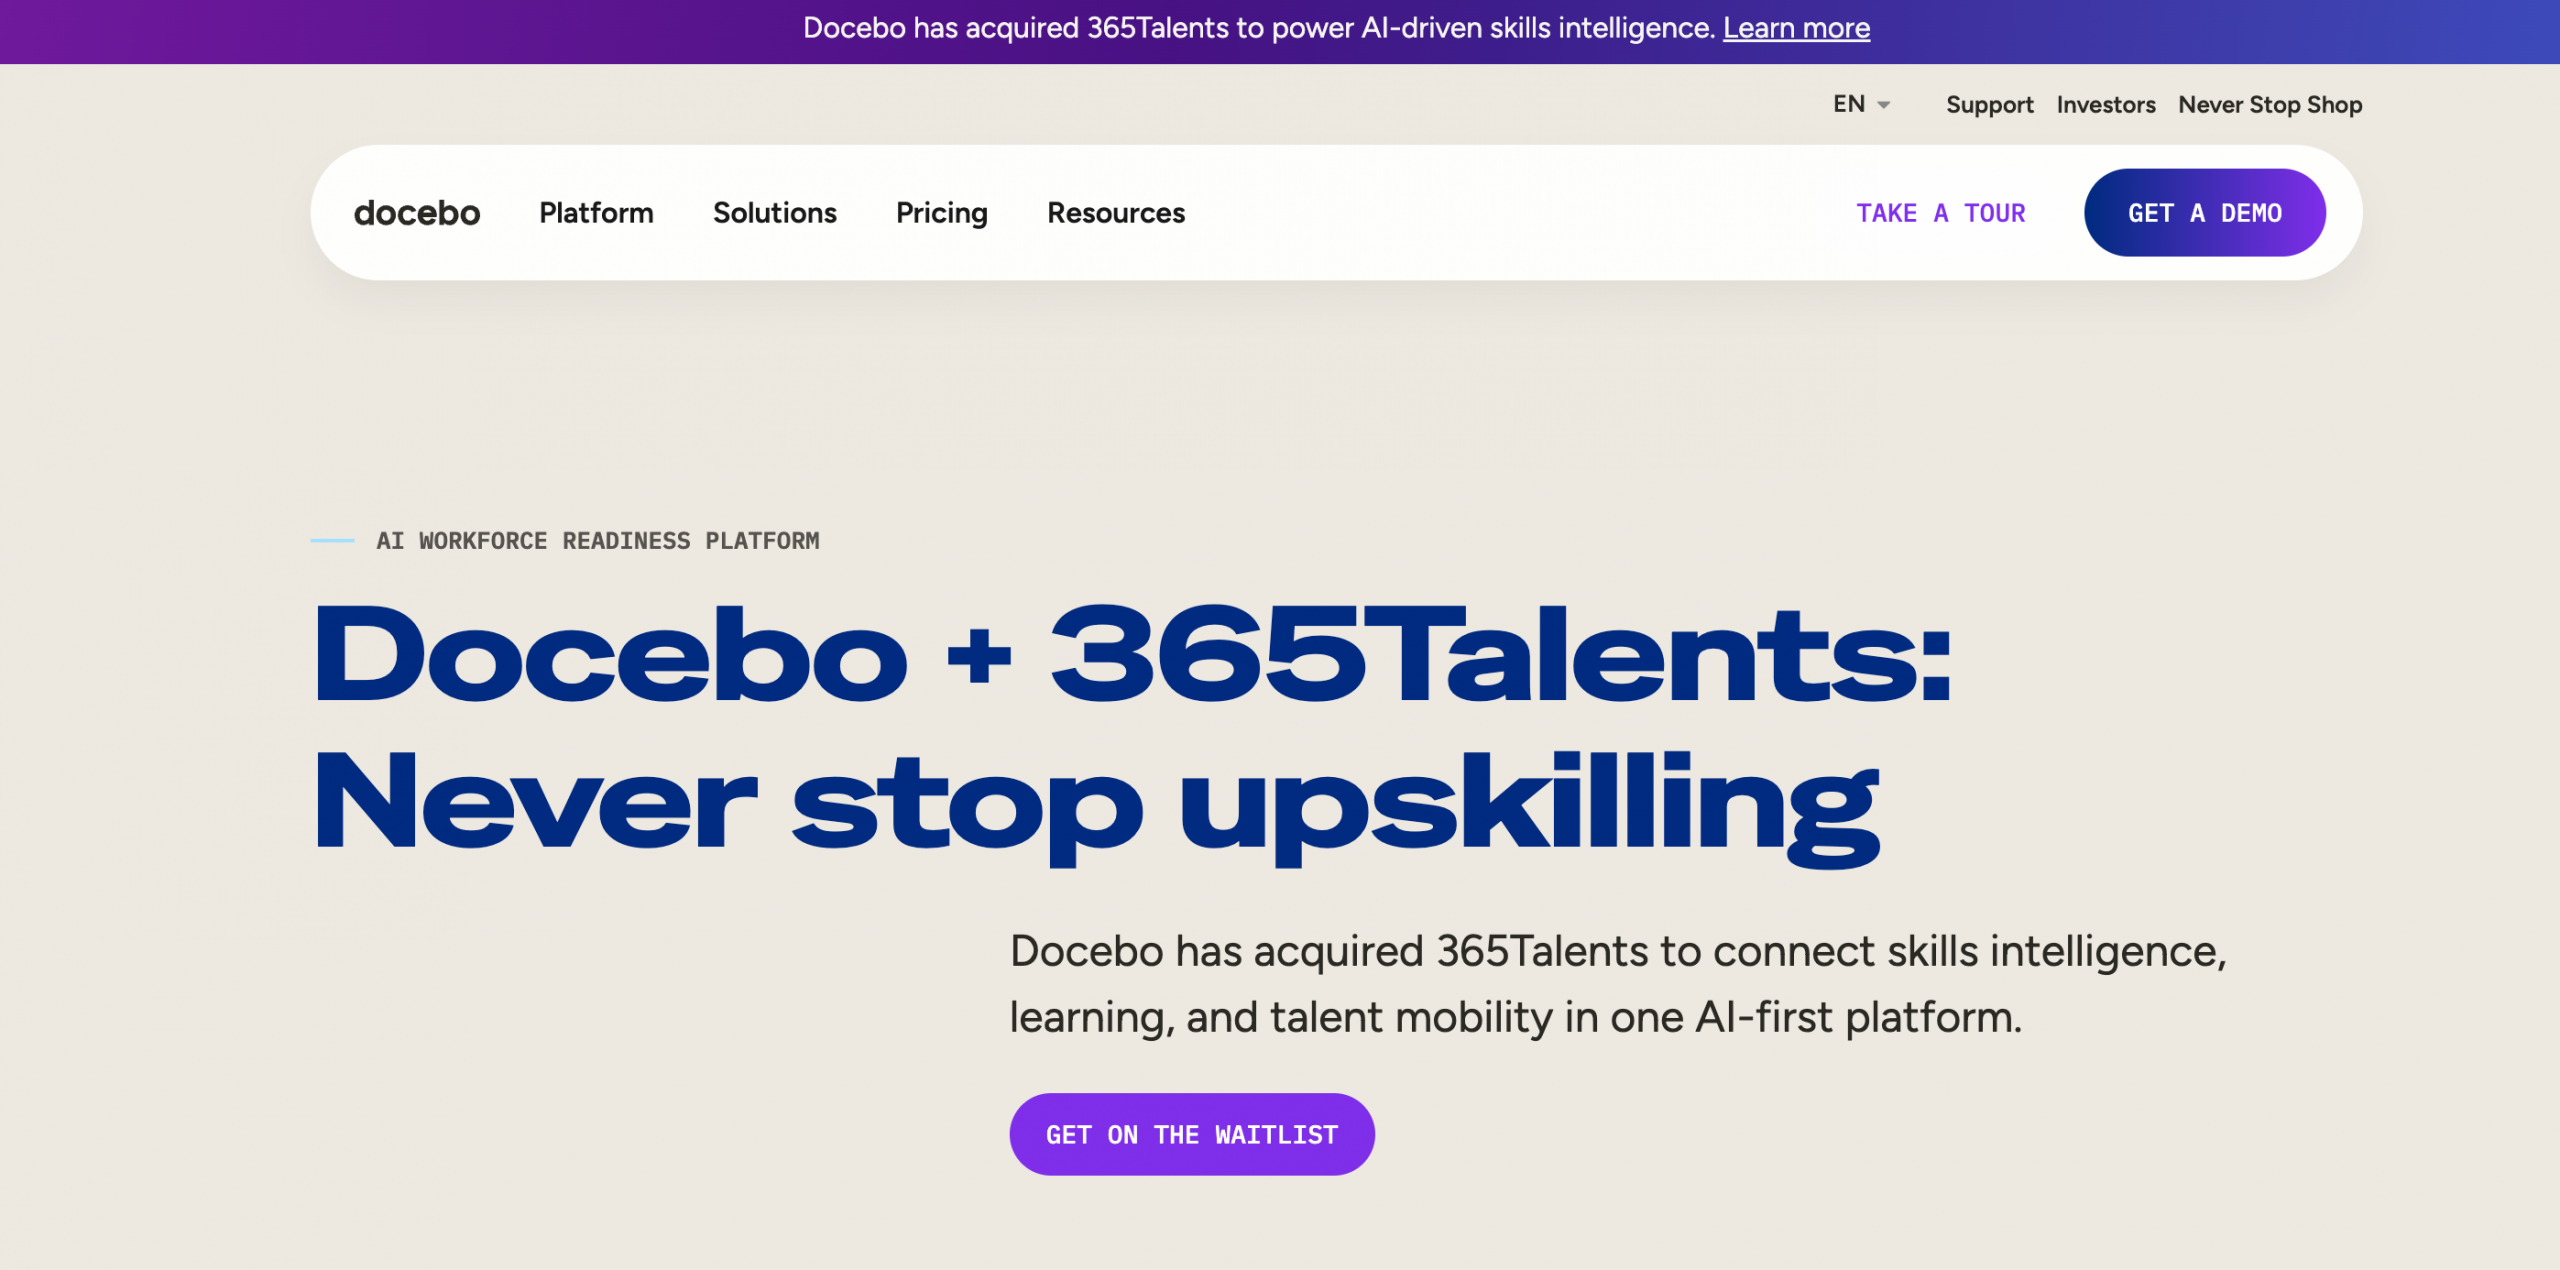Click the AI Workforce Readiness Platform label

[x=597, y=541]
